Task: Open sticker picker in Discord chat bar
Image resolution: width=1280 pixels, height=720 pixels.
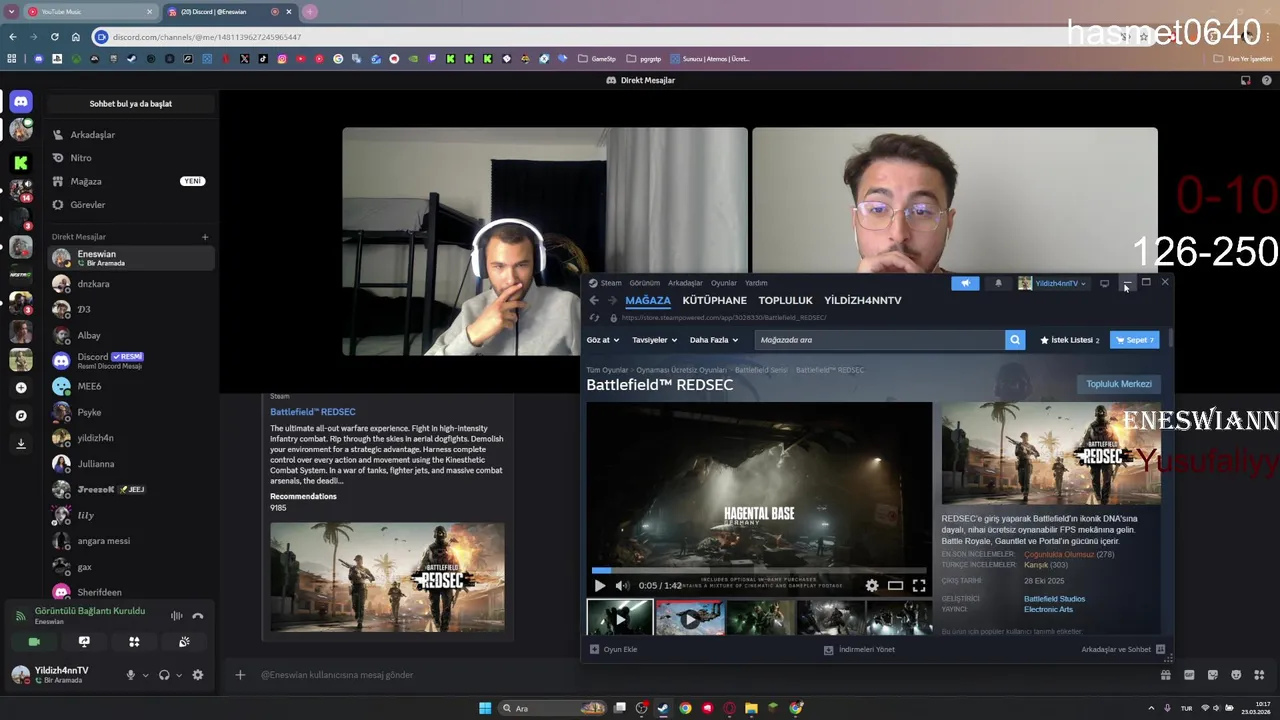Action: tap(1212, 675)
